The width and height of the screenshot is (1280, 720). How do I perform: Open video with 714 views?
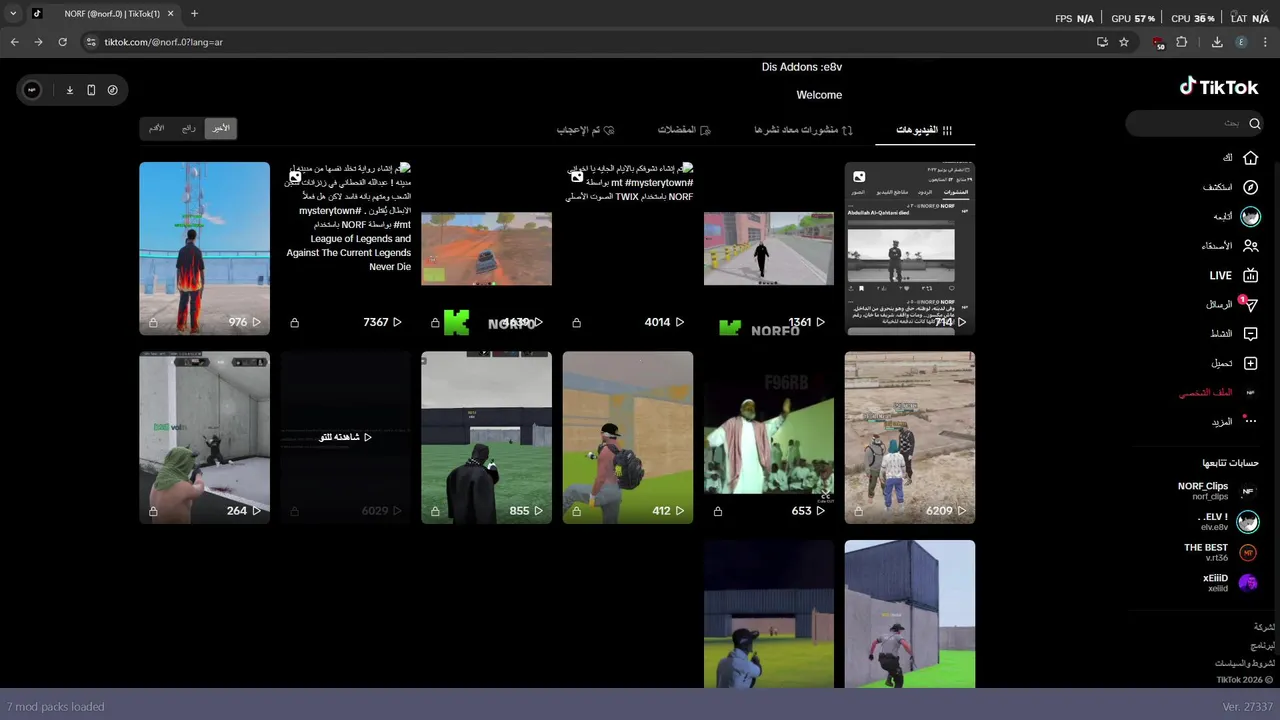(x=909, y=248)
